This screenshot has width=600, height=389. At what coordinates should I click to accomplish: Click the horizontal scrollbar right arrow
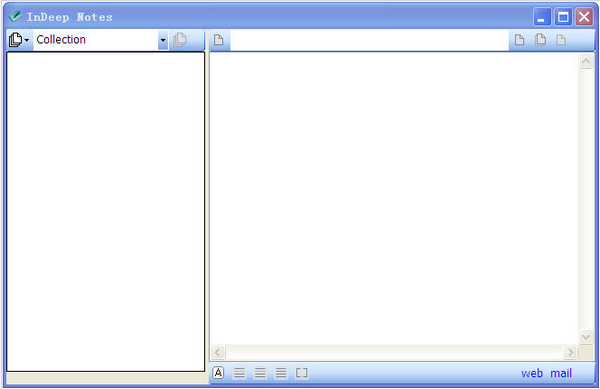(570, 352)
